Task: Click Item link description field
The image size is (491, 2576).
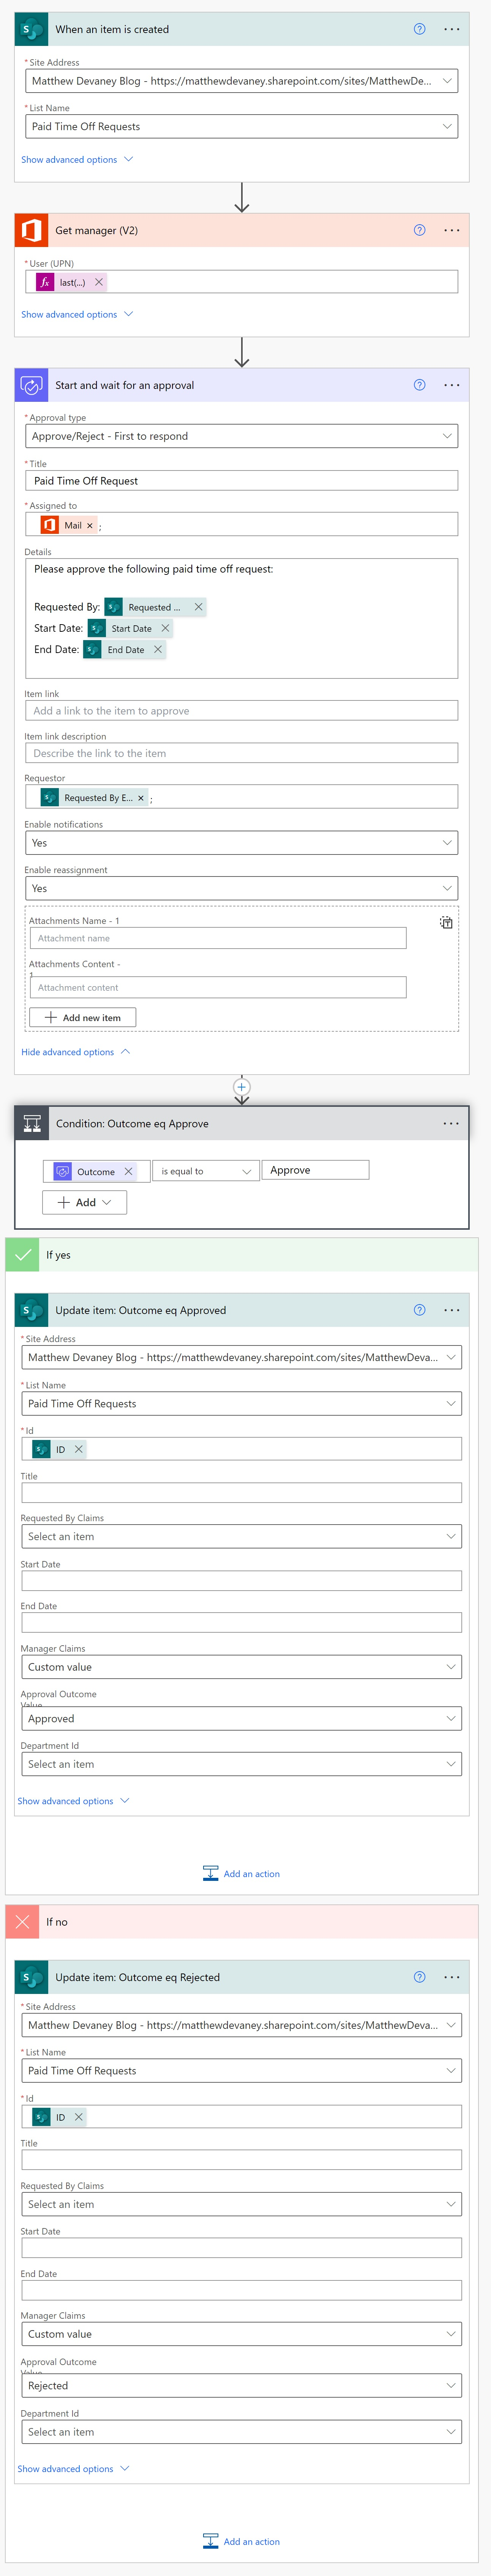Action: coord(241,753)
